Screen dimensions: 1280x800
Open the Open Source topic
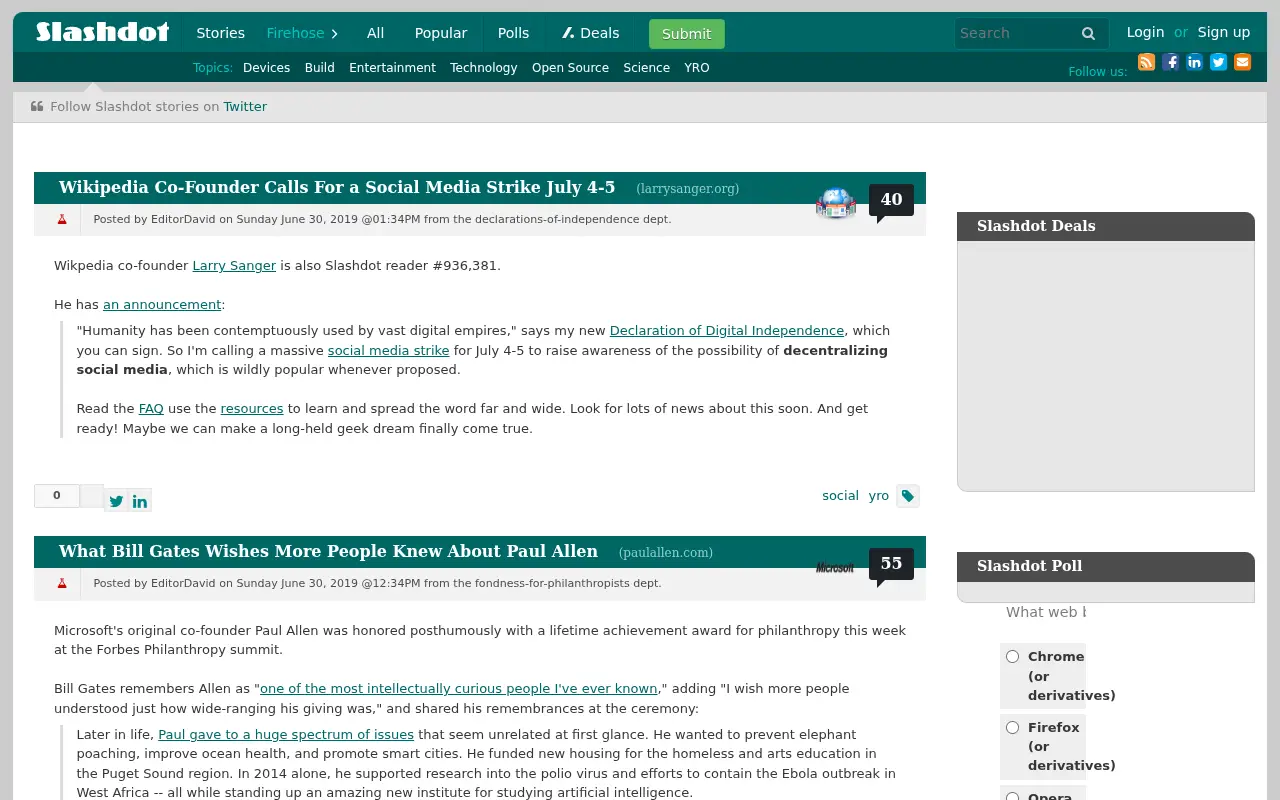[570, 68]
